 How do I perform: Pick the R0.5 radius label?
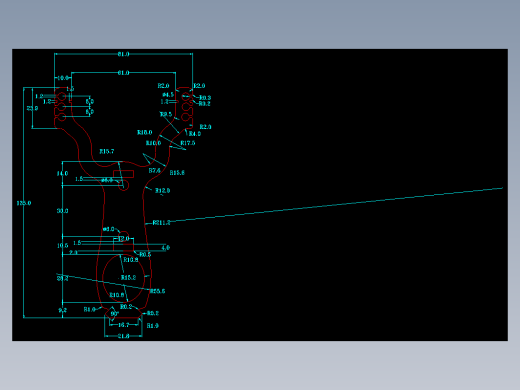click(x=145, y=254)
